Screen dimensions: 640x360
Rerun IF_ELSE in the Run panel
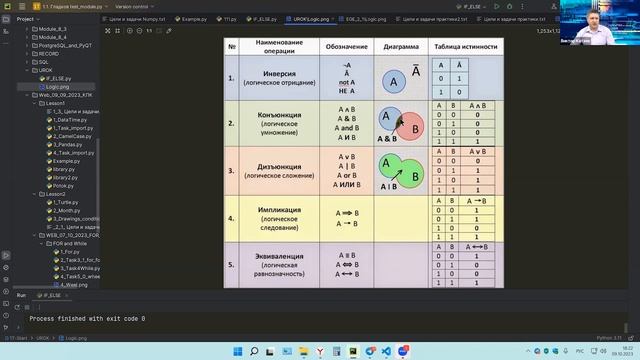point(18,307)
